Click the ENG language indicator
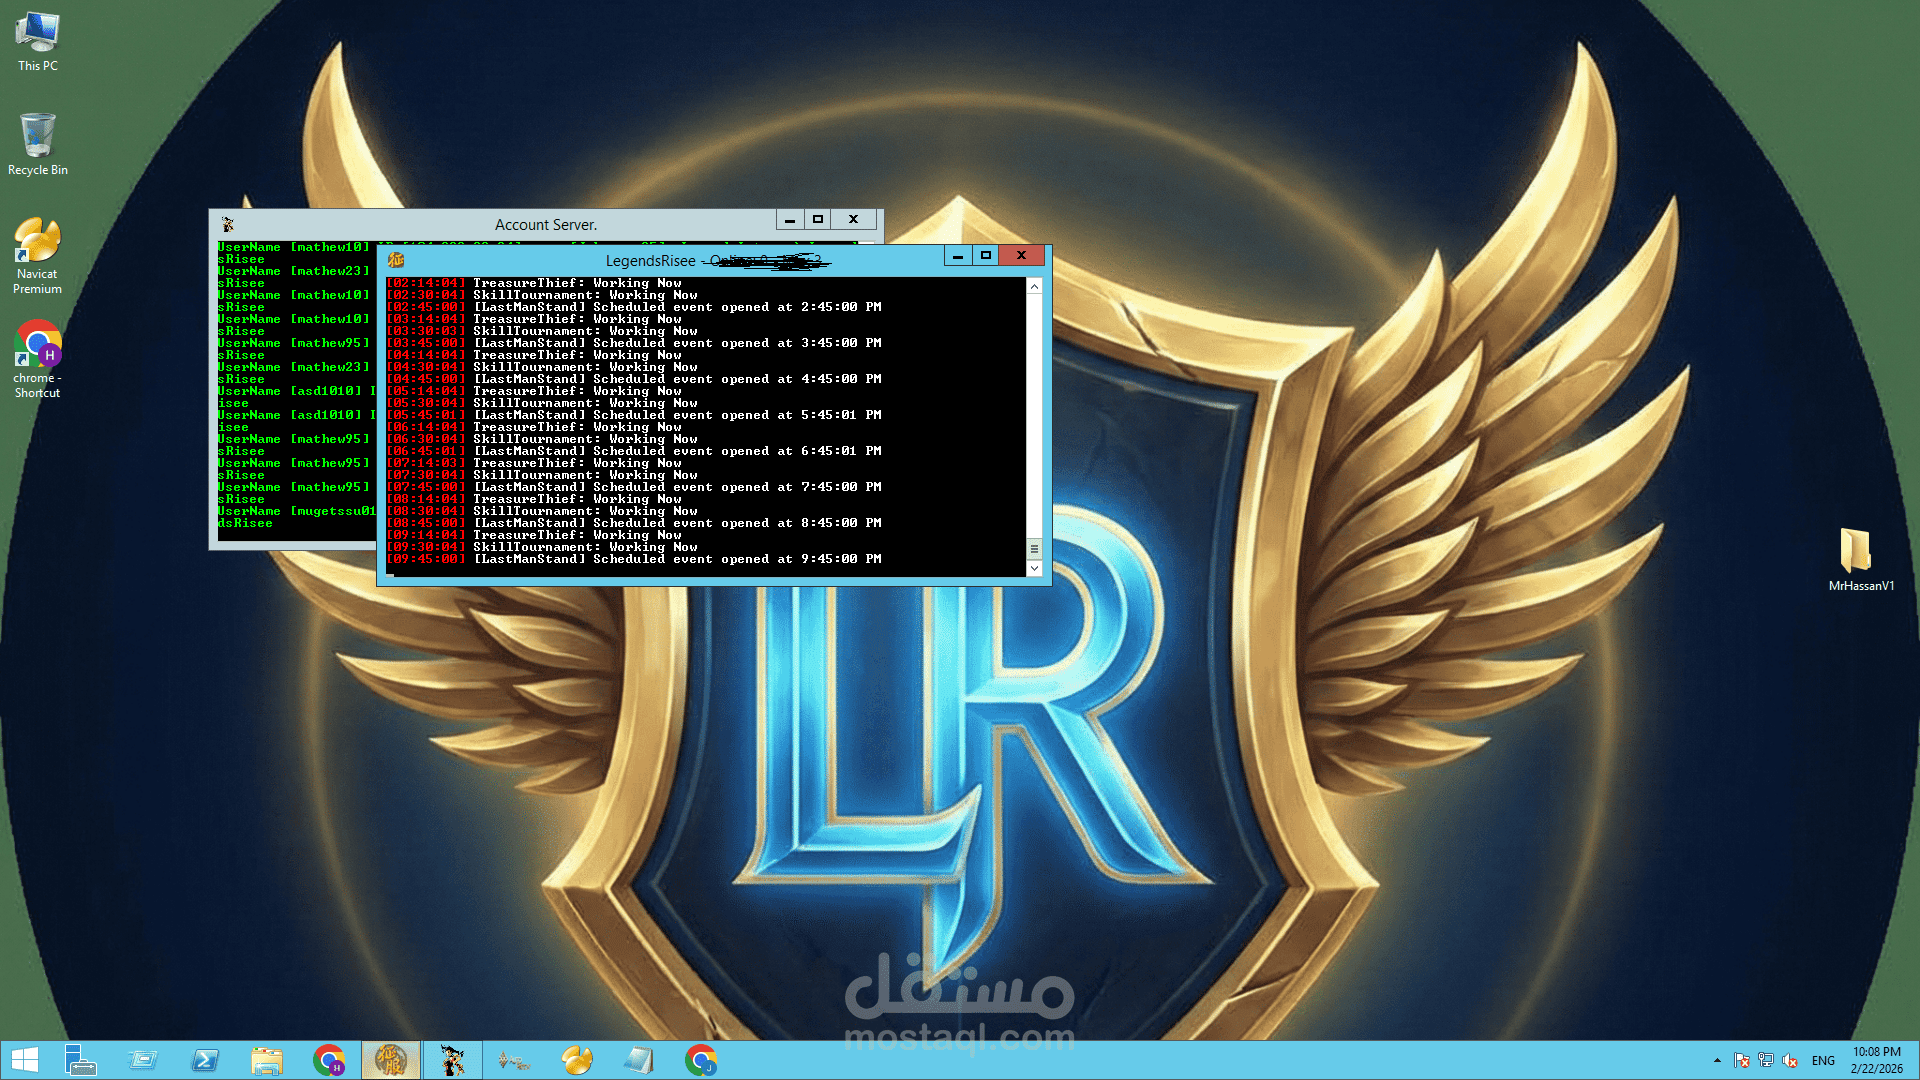1920x1080 pixels. tap(1824, 1060)
